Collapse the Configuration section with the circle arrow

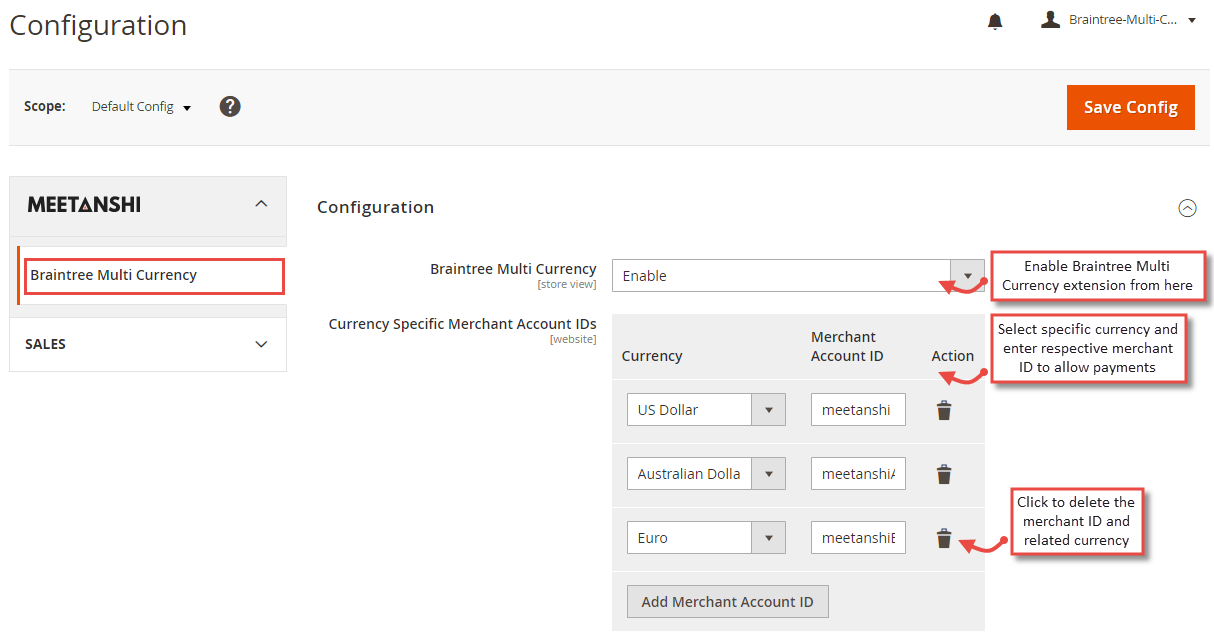(x=1187, y=208)
